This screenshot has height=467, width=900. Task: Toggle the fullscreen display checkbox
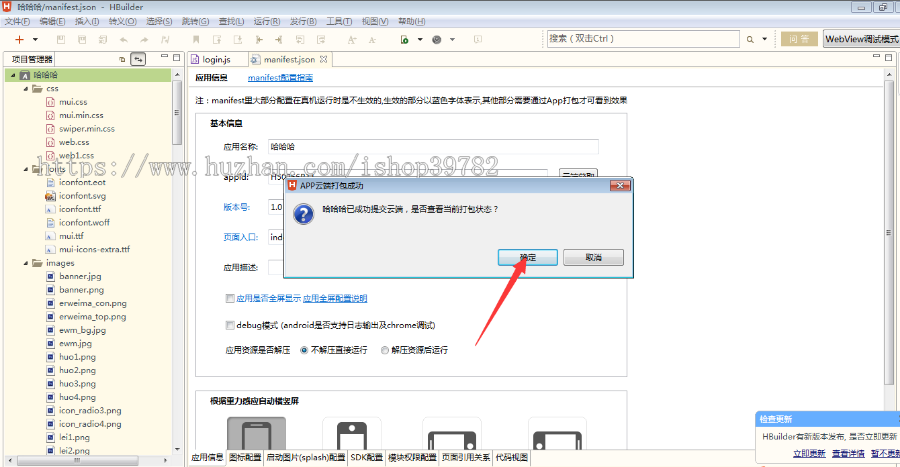tap(230, 298)
